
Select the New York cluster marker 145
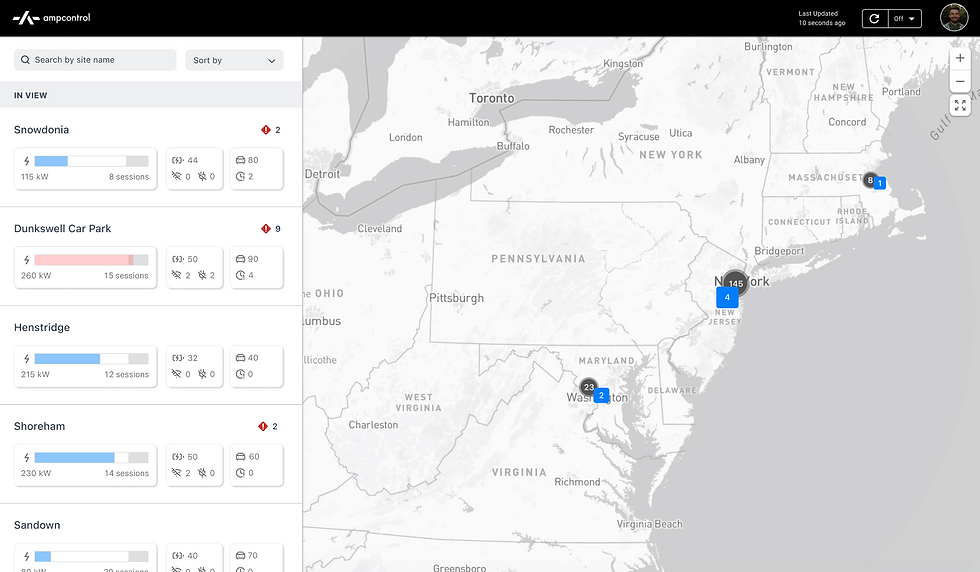(736, 283)
